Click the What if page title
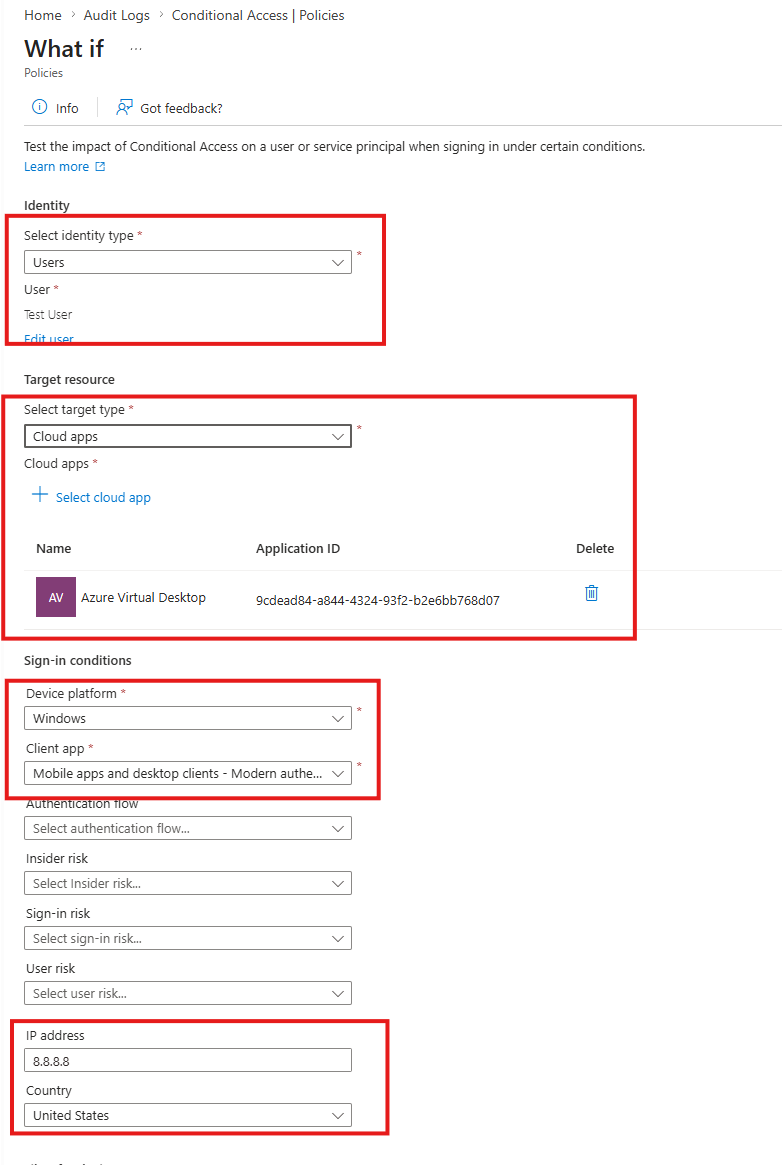The height and width of the screenshot is (1165, 782). [64, 49]
